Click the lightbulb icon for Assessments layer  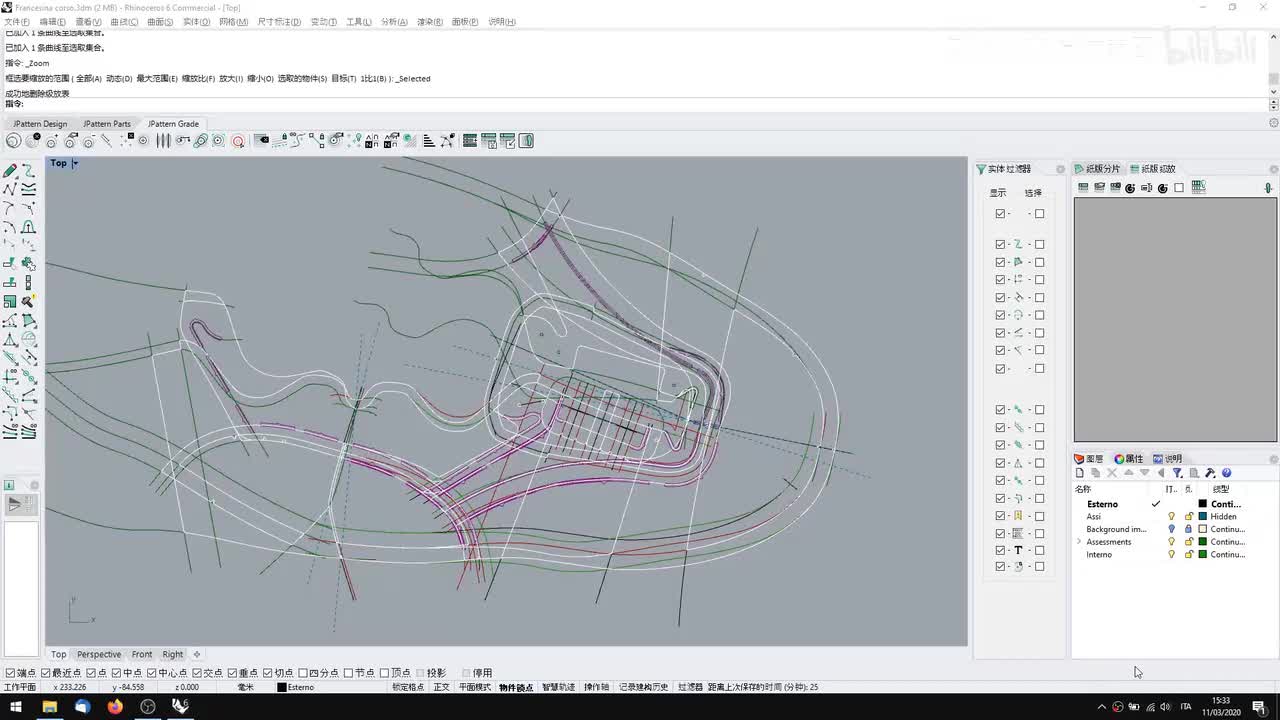1172,542
